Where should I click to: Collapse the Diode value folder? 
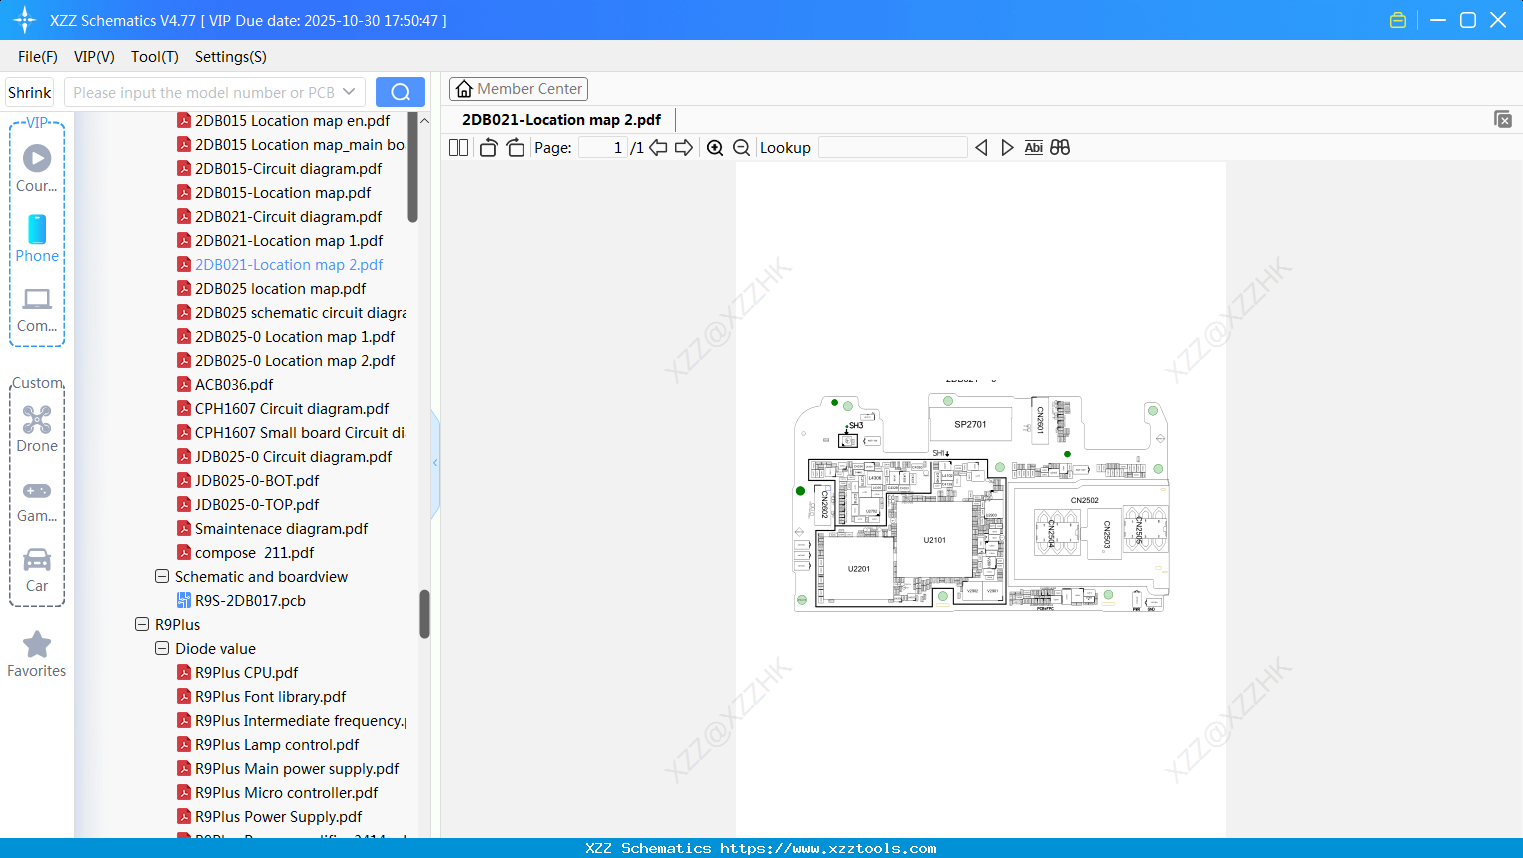point(161,648)
